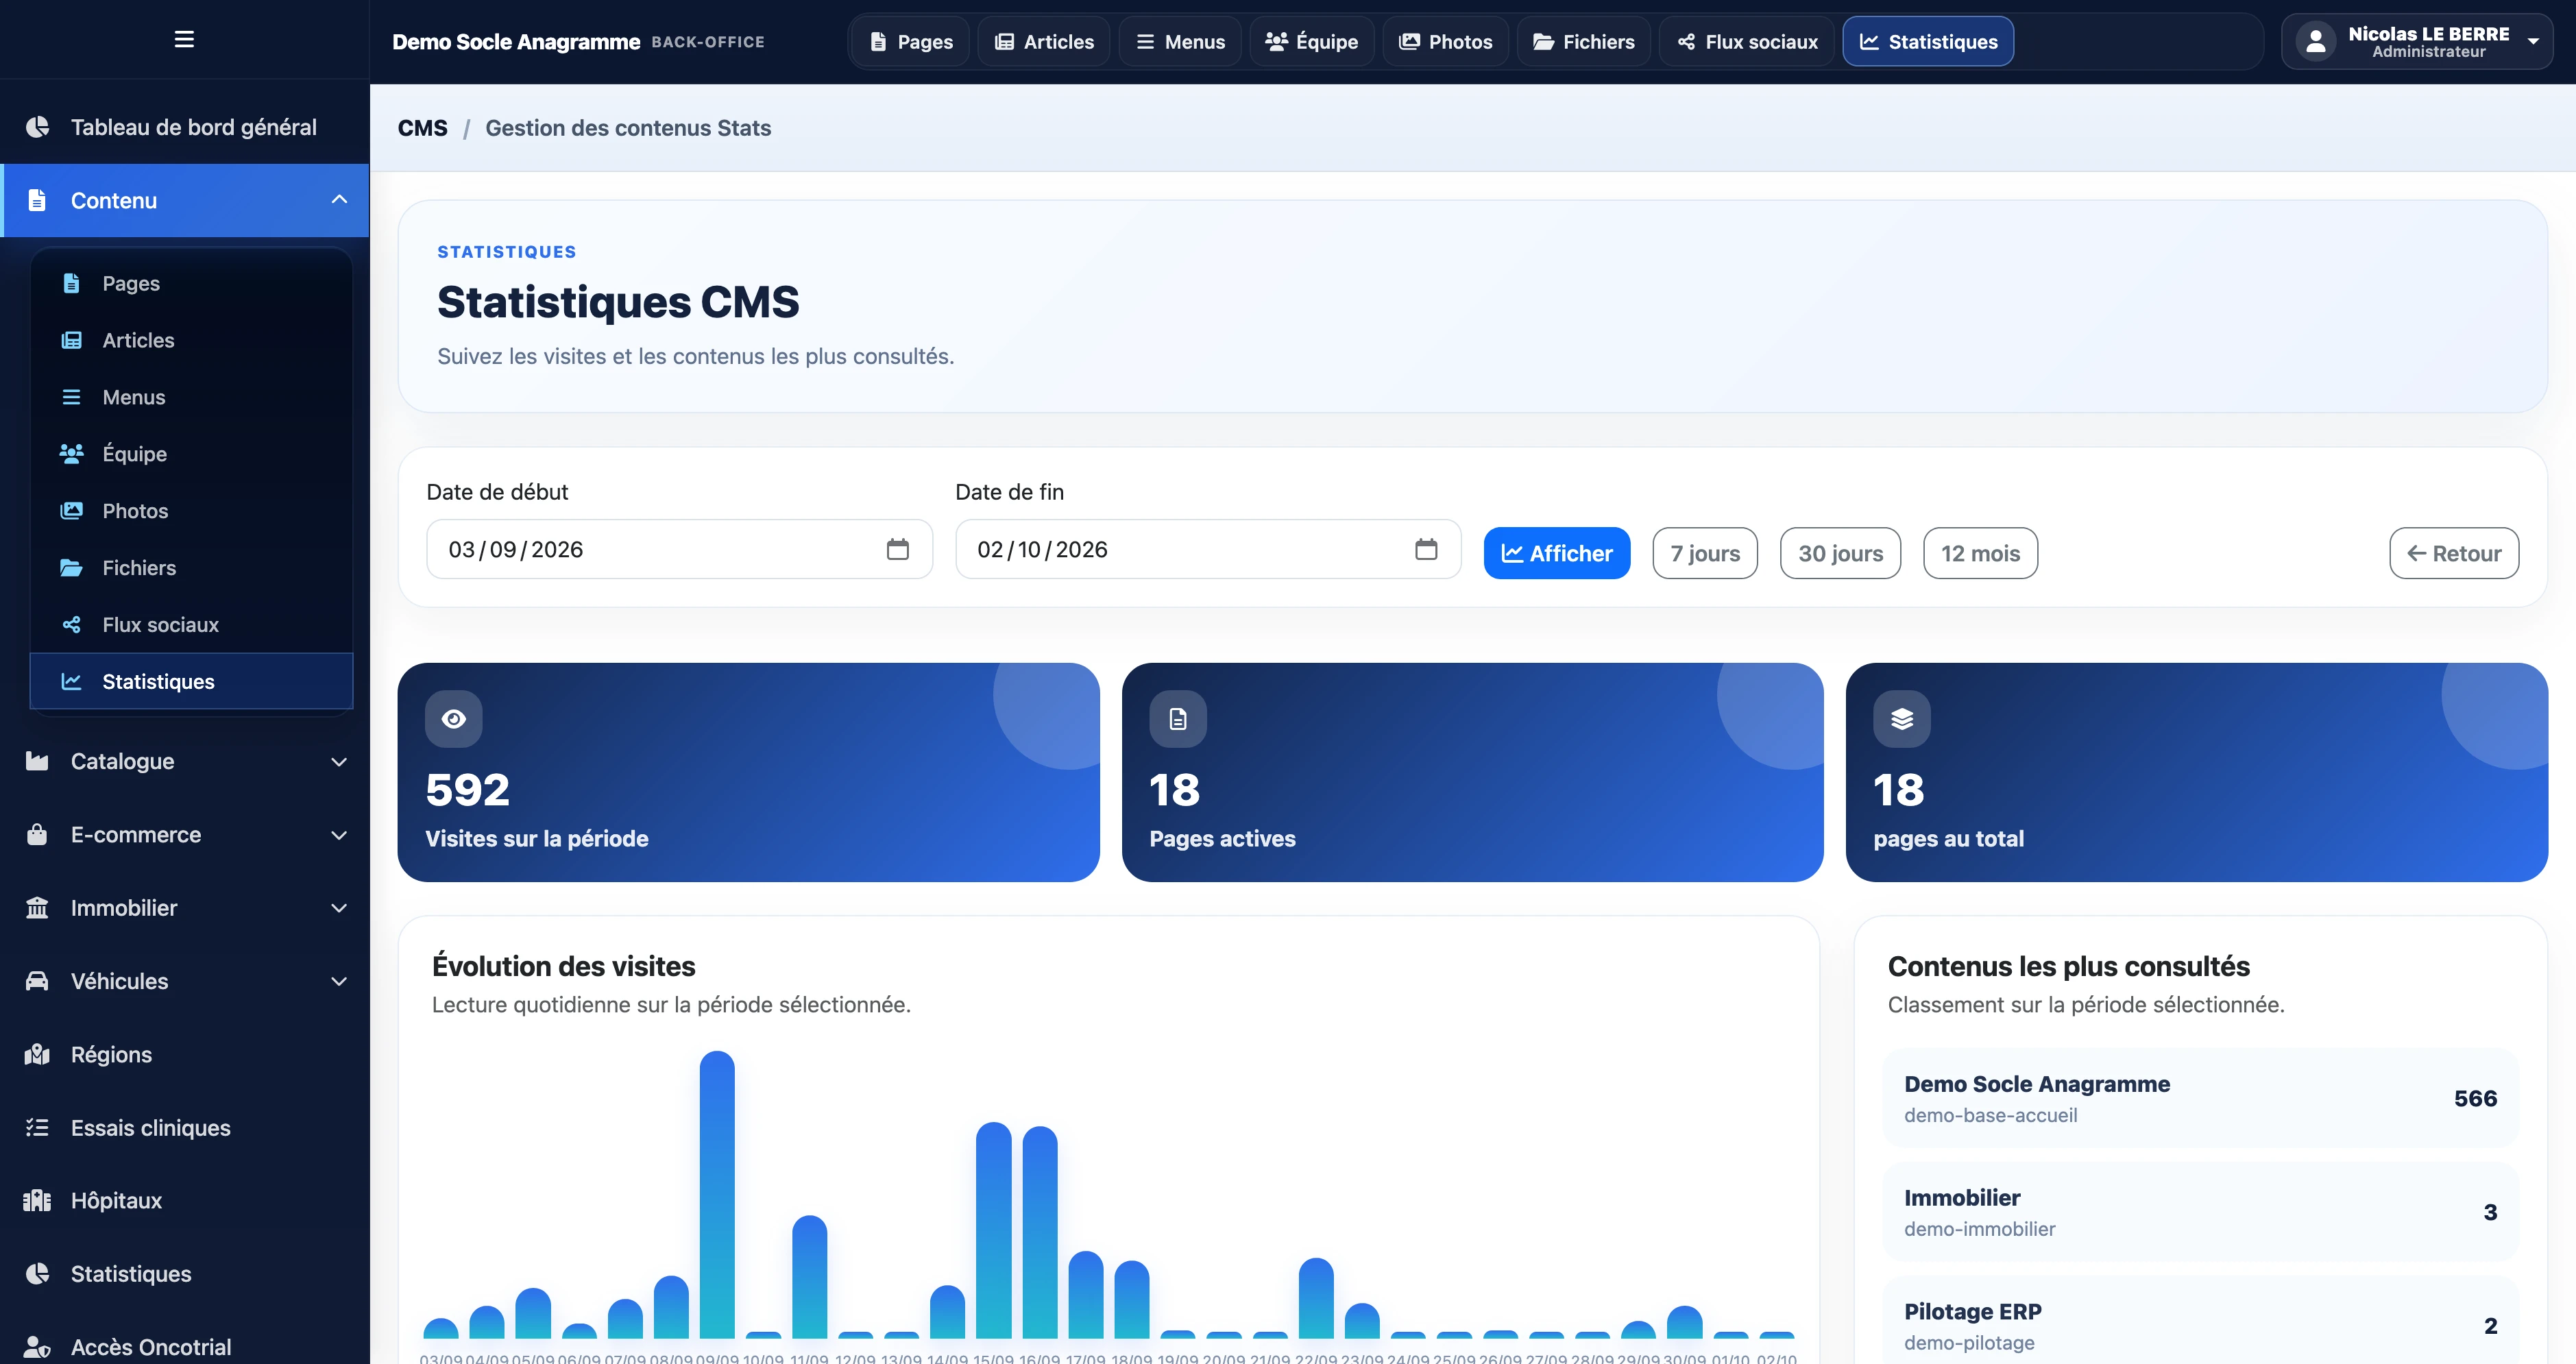This screenshot has height=1364, width=2576.
Task: Click the layers icon on pages au total card
Action: (1902, 719)
